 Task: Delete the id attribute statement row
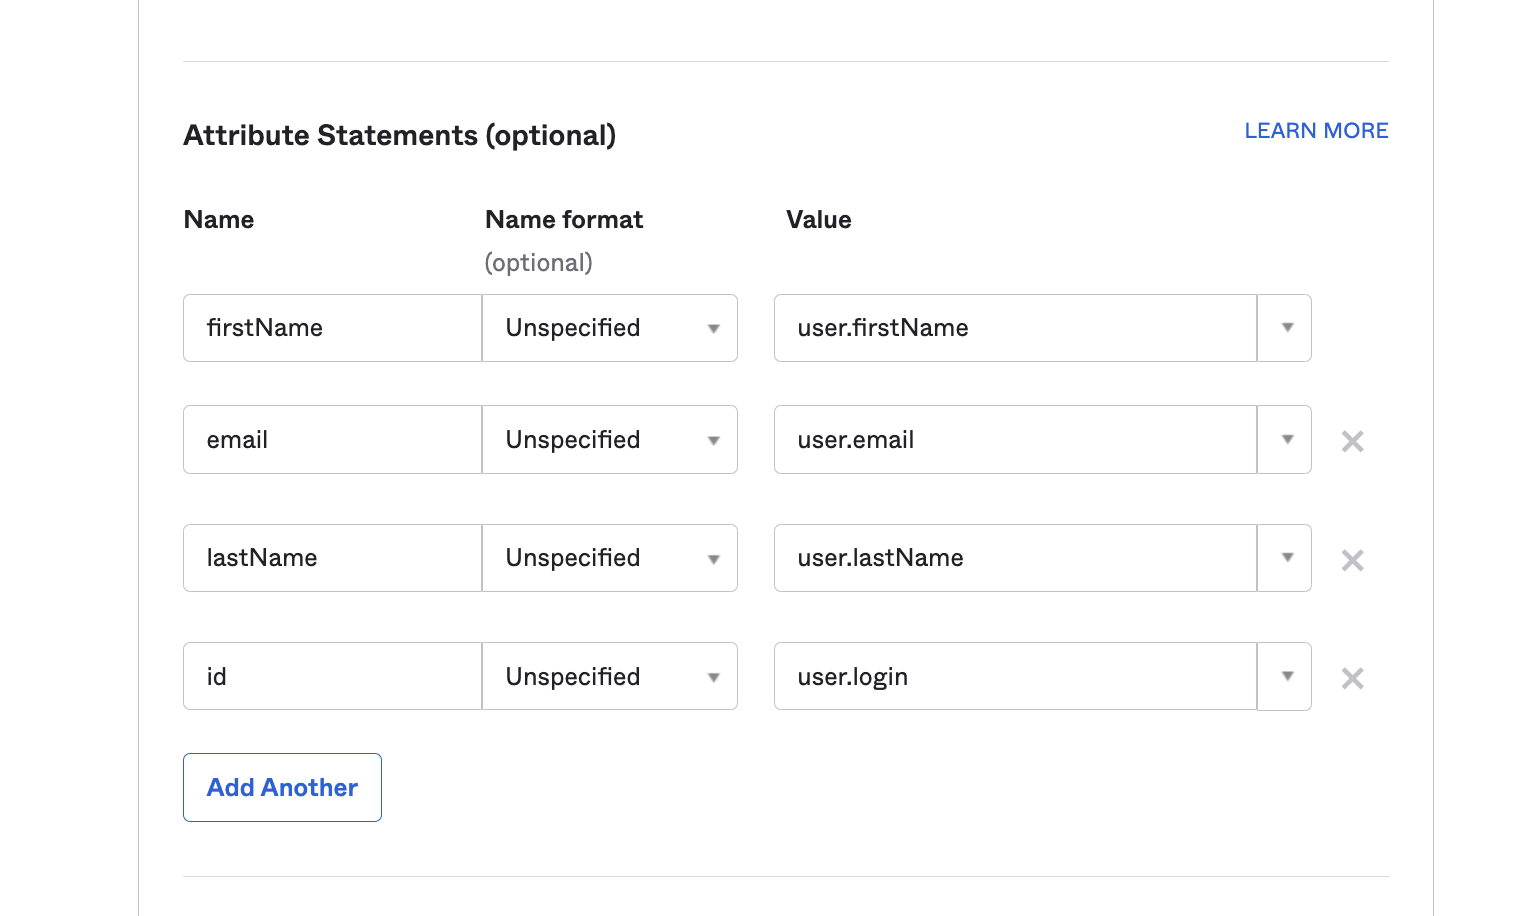1352,678
